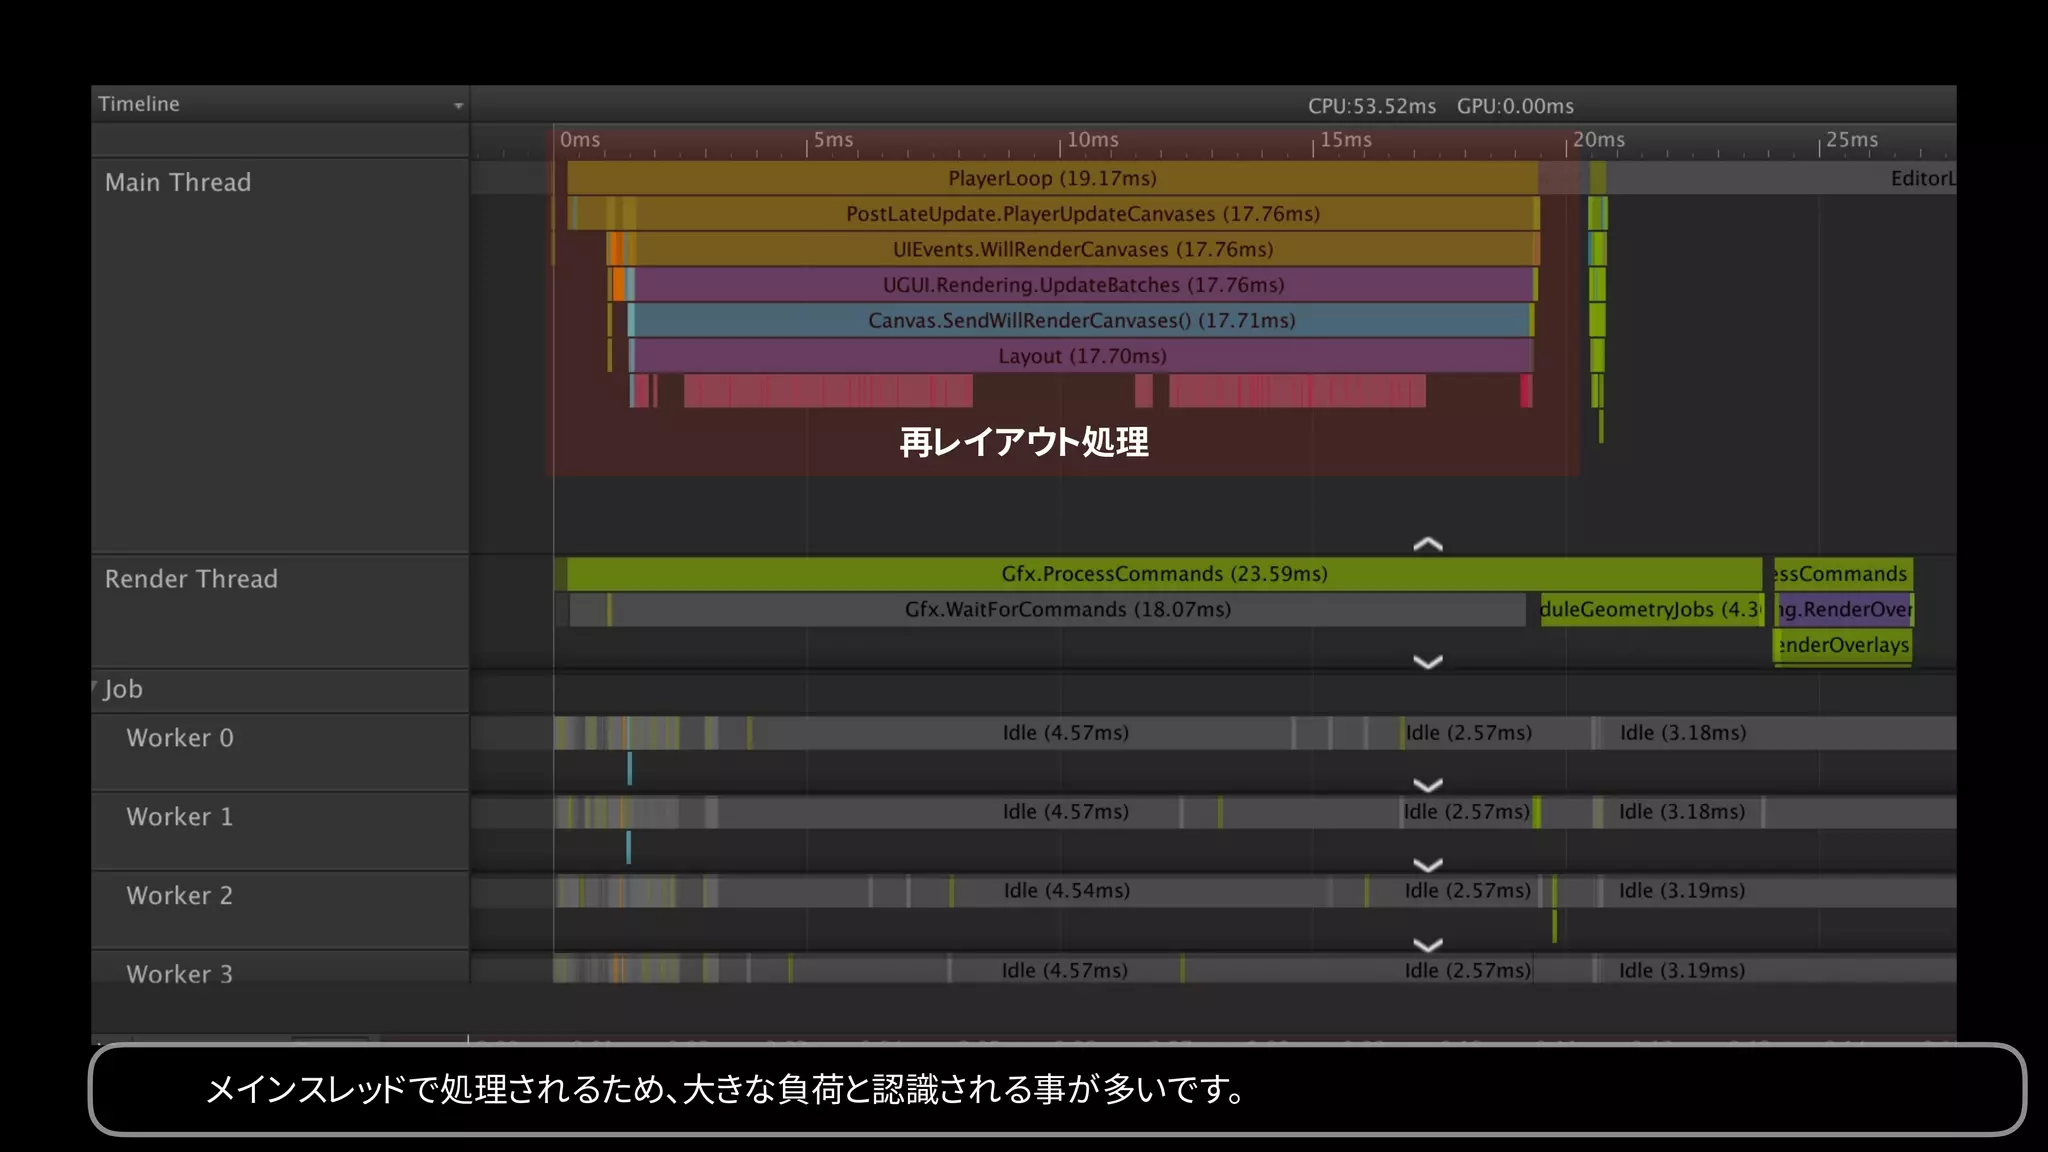Select the Main Thread label
2048x1152 pixels.
pyautogui.click(x=178, y=182)
